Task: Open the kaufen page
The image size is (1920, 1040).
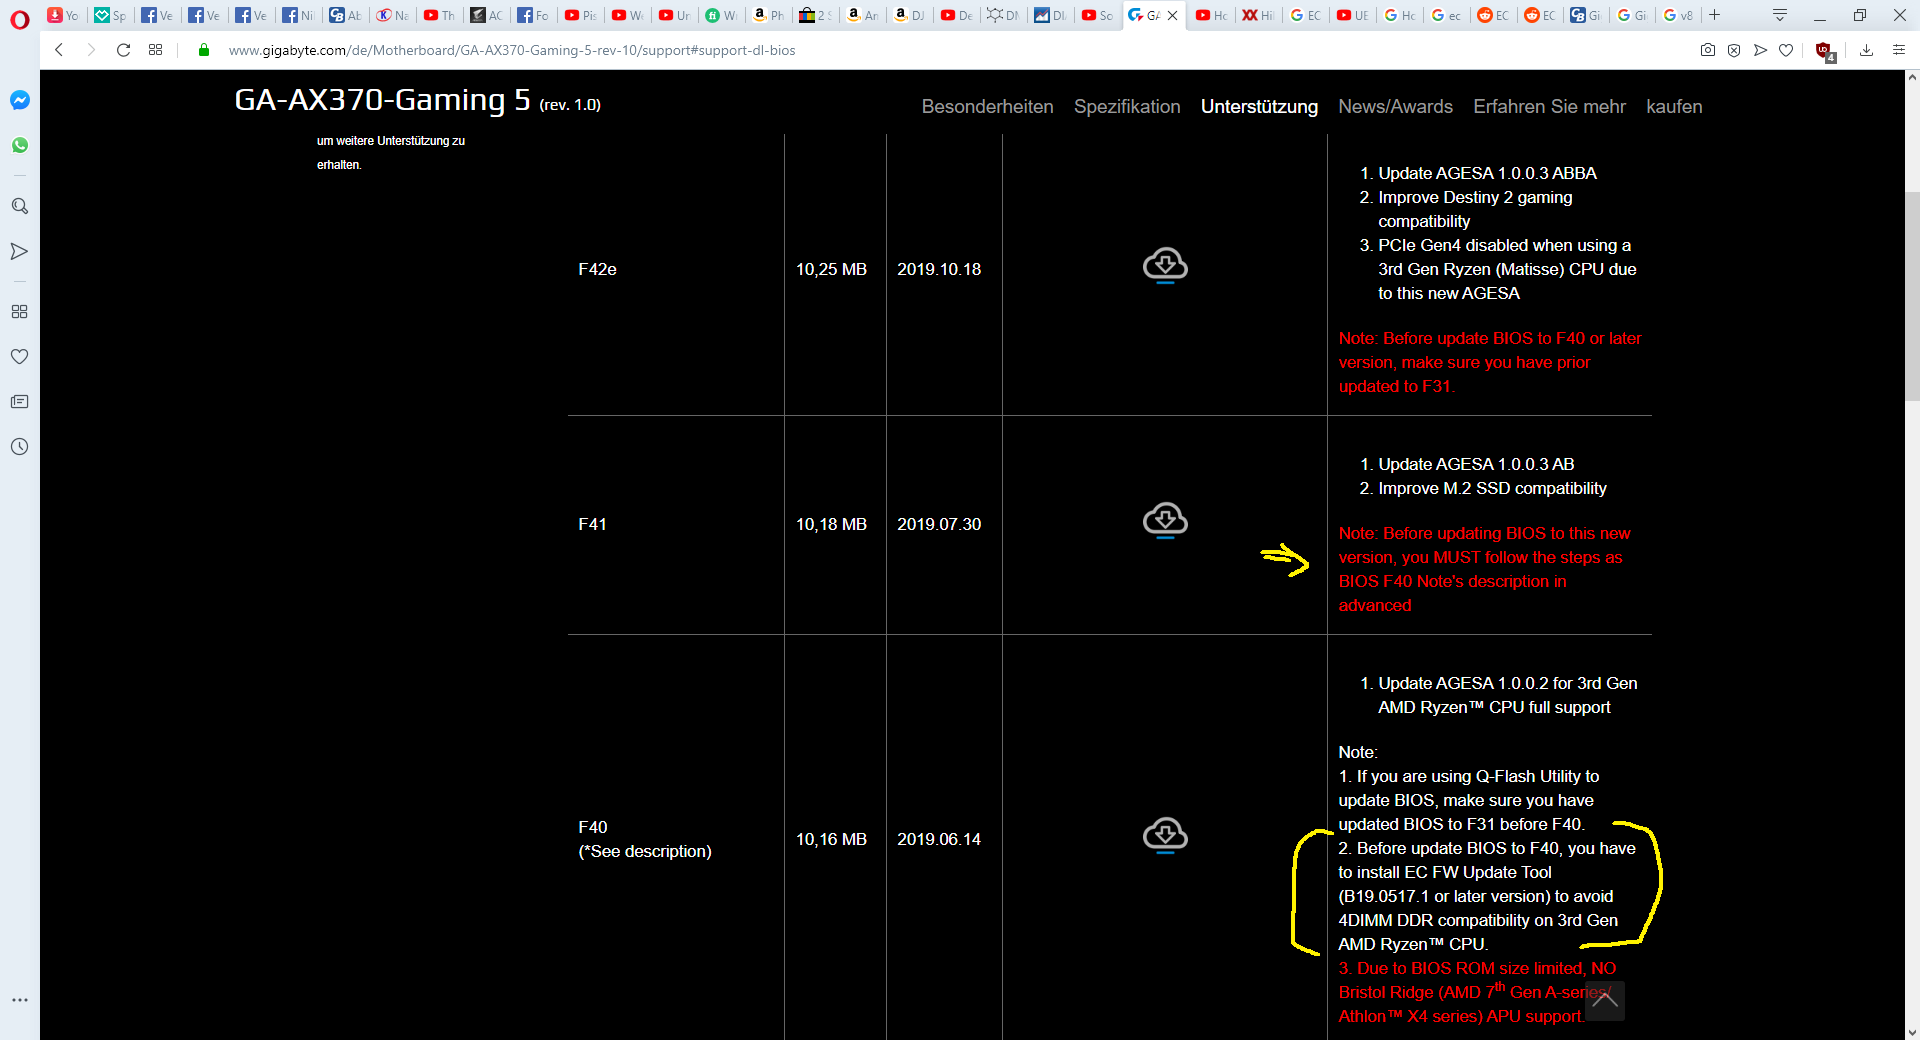Action: click(1674, 106)
